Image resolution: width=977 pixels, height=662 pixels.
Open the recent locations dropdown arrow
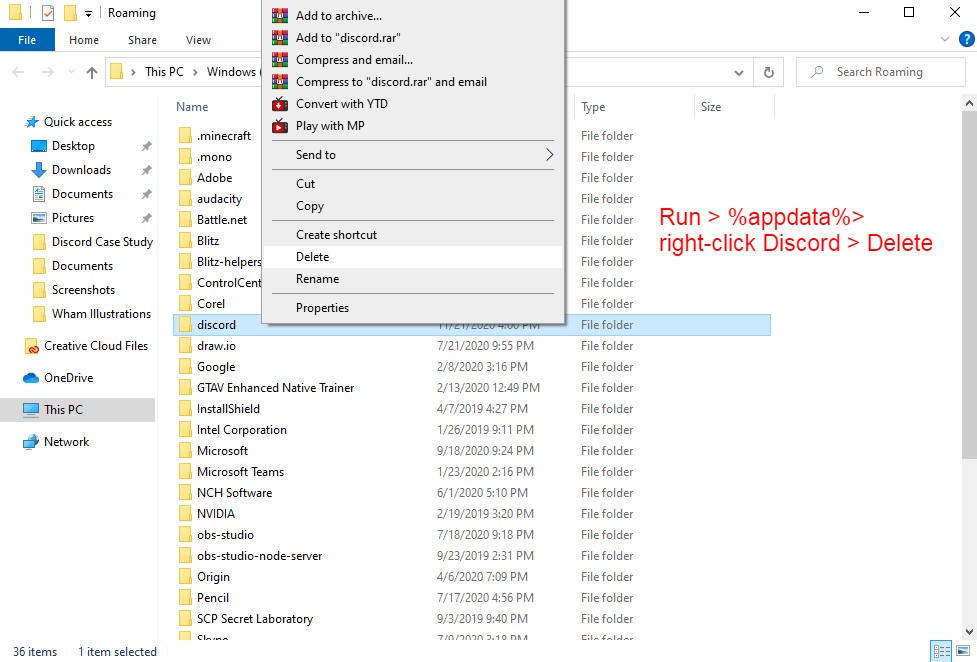[71, 72]
